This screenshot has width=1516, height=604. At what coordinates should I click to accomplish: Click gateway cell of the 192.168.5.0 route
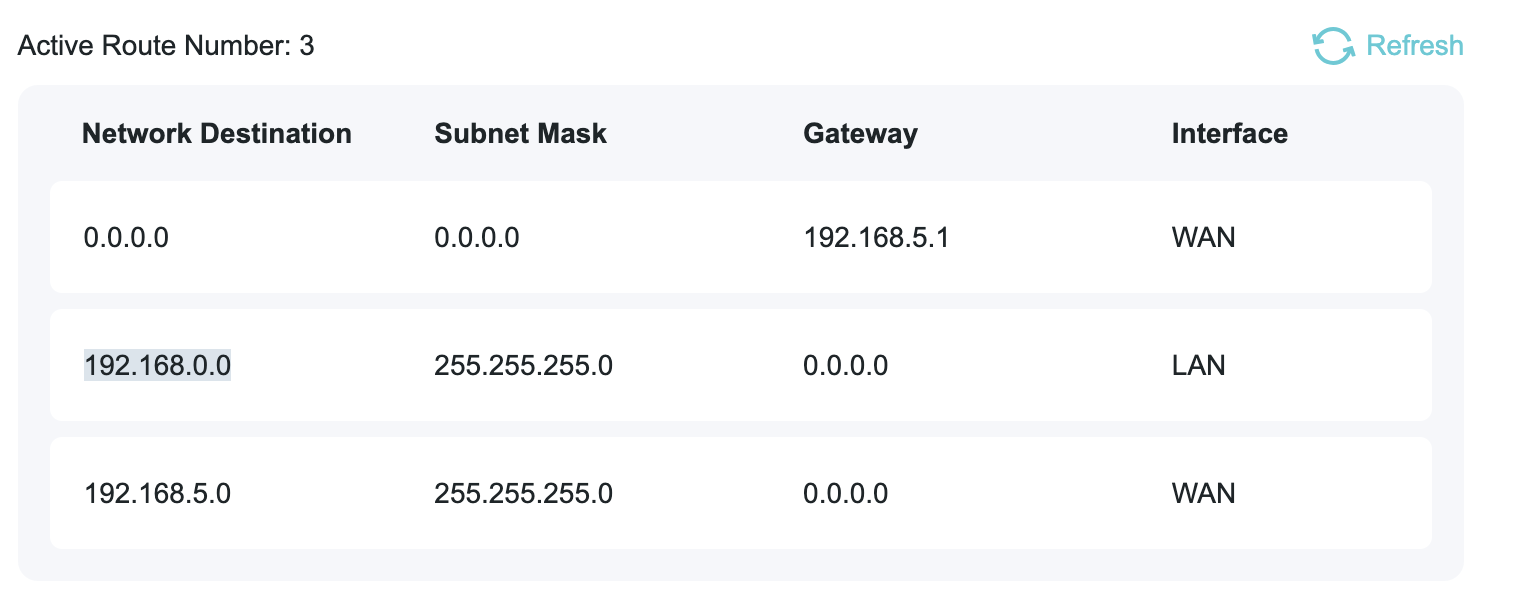(845, 494)
